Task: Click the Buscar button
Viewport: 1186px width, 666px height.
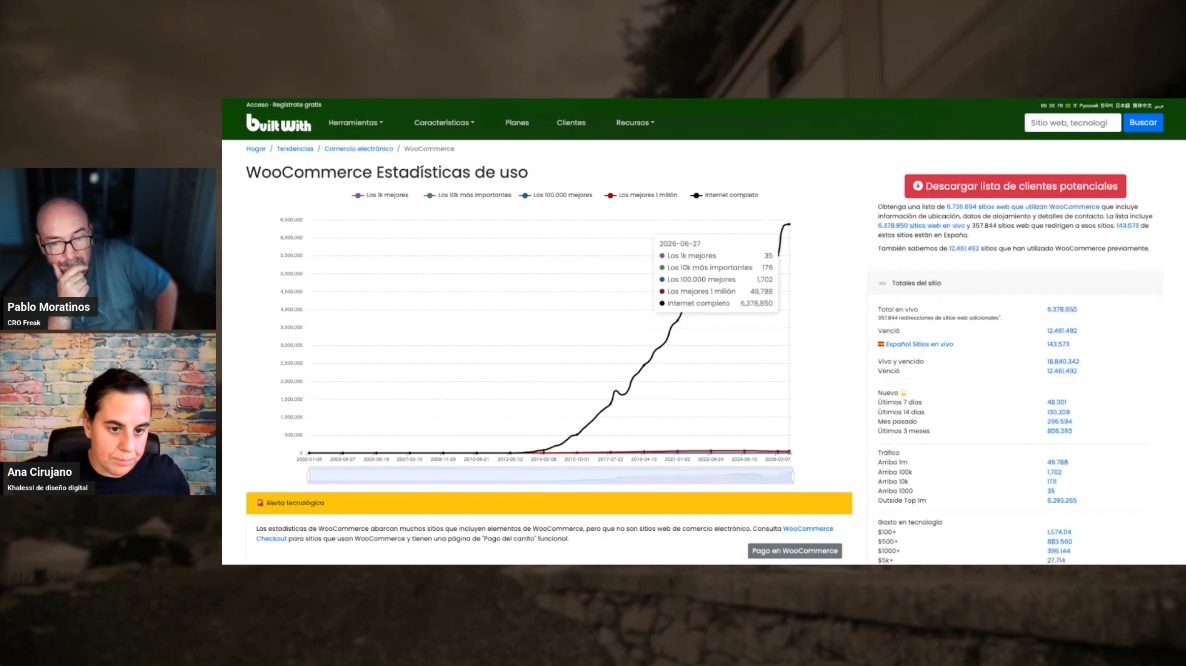Action: point(1143,122)
